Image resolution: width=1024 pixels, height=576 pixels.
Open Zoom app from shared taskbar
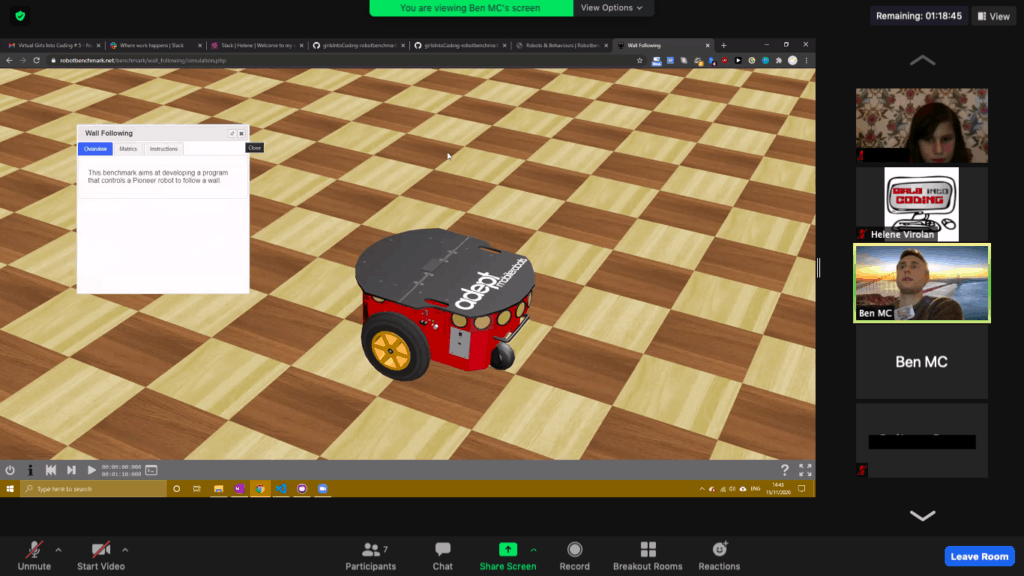coord(323,488)
